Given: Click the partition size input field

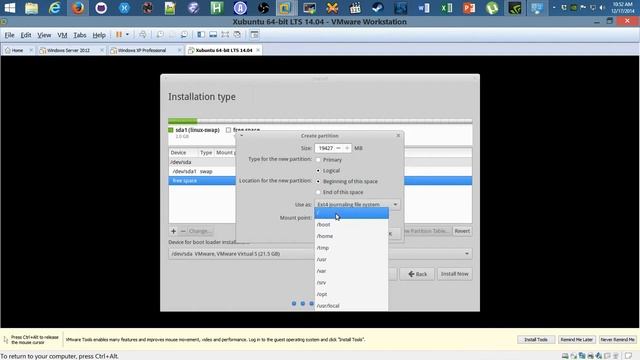Looking at the screenshot, I should (325, 148).
